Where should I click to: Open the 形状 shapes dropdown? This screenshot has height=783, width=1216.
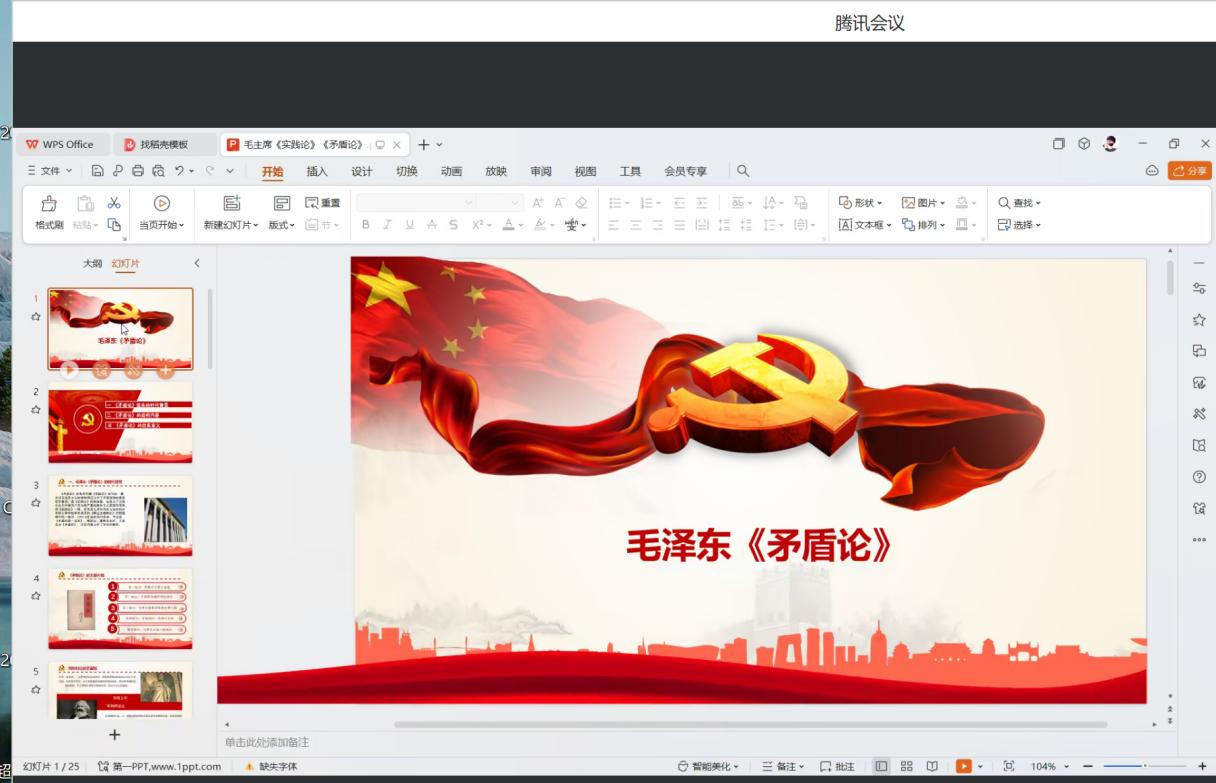[860, 203]
